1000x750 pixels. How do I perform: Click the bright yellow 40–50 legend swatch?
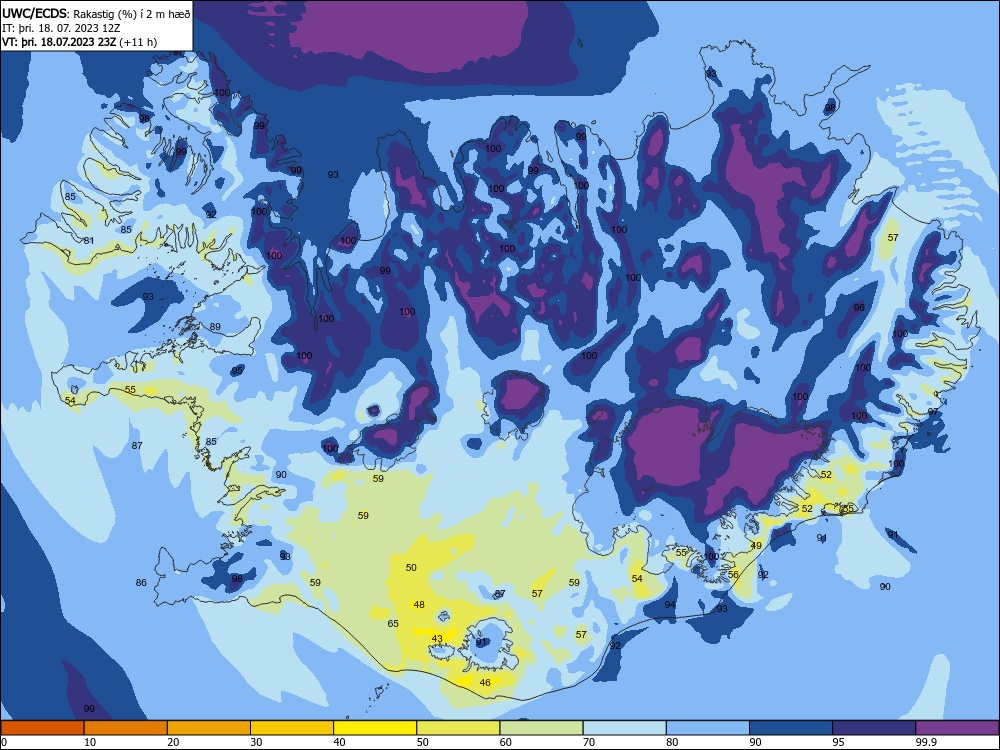[x=375, y=728]
